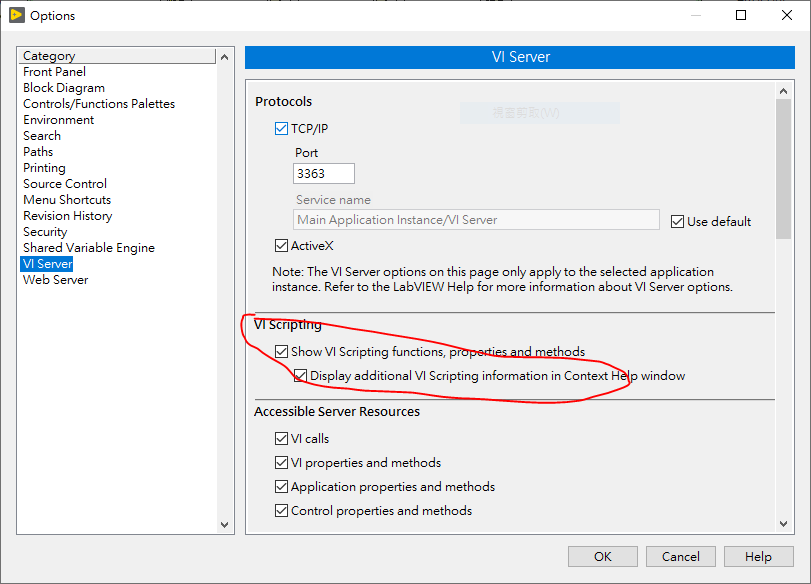Toggle VI properties and methods access
811x584 pixels.
(x=282, y=462)
